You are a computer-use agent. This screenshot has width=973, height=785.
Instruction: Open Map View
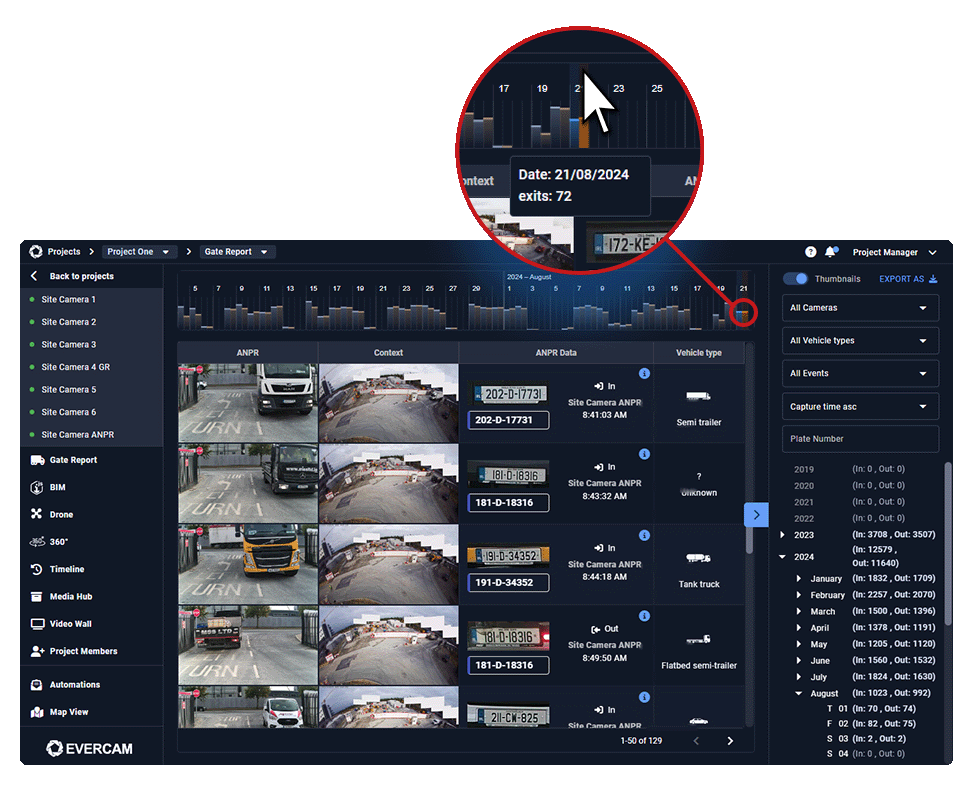[68, 712]
